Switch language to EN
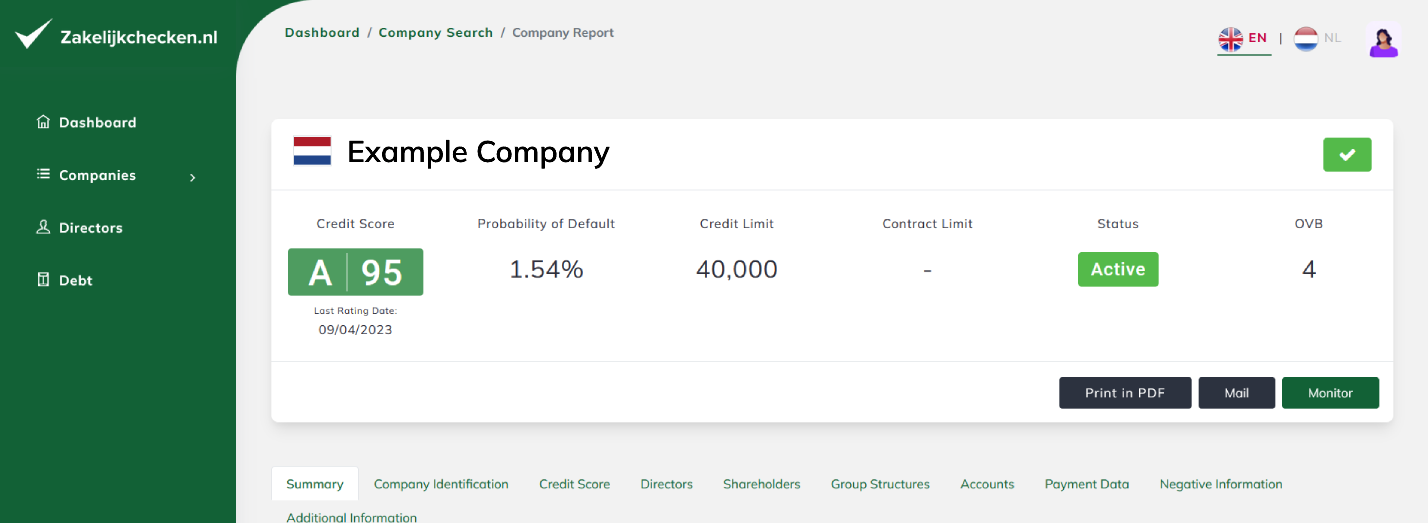The width and height of the screenshot is (1428, 523). pos(1258,38)
